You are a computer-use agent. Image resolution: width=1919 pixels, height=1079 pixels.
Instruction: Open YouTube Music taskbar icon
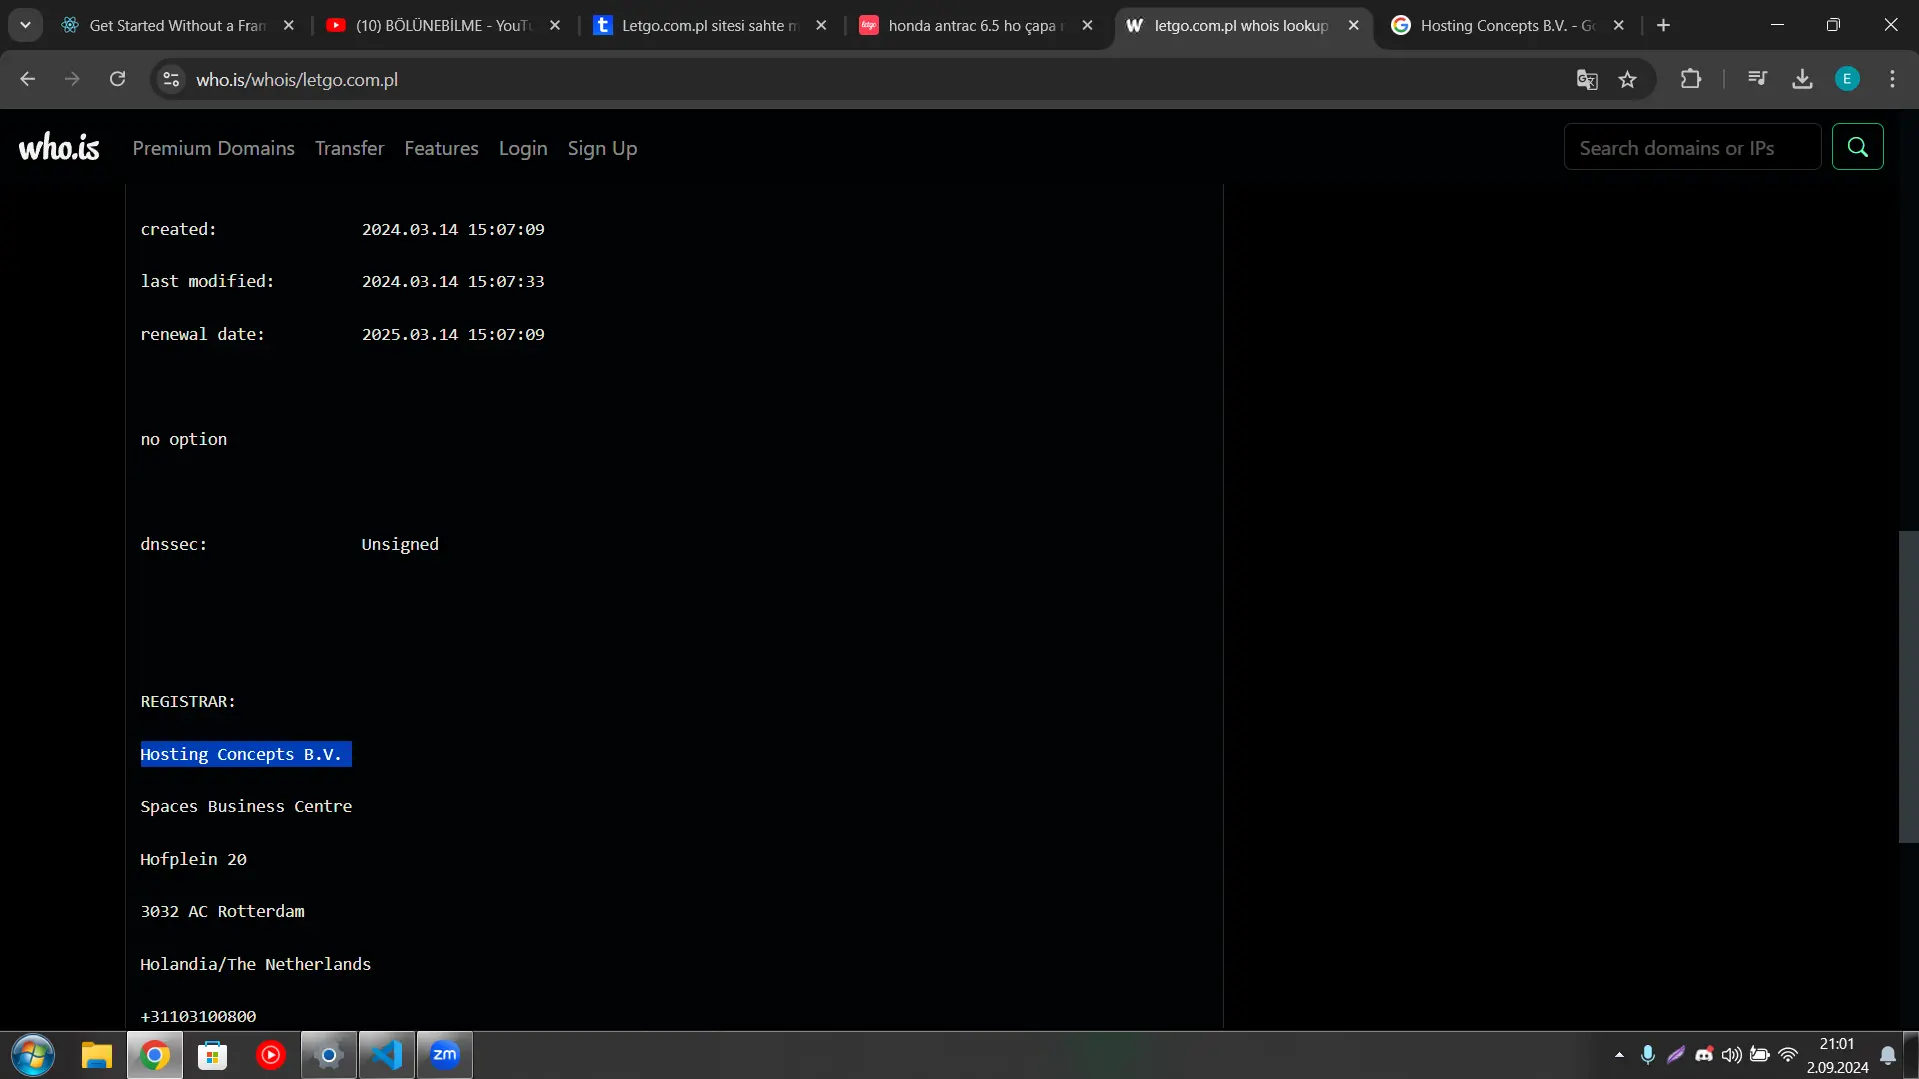pyautogui.click(x=270, y=1055)
